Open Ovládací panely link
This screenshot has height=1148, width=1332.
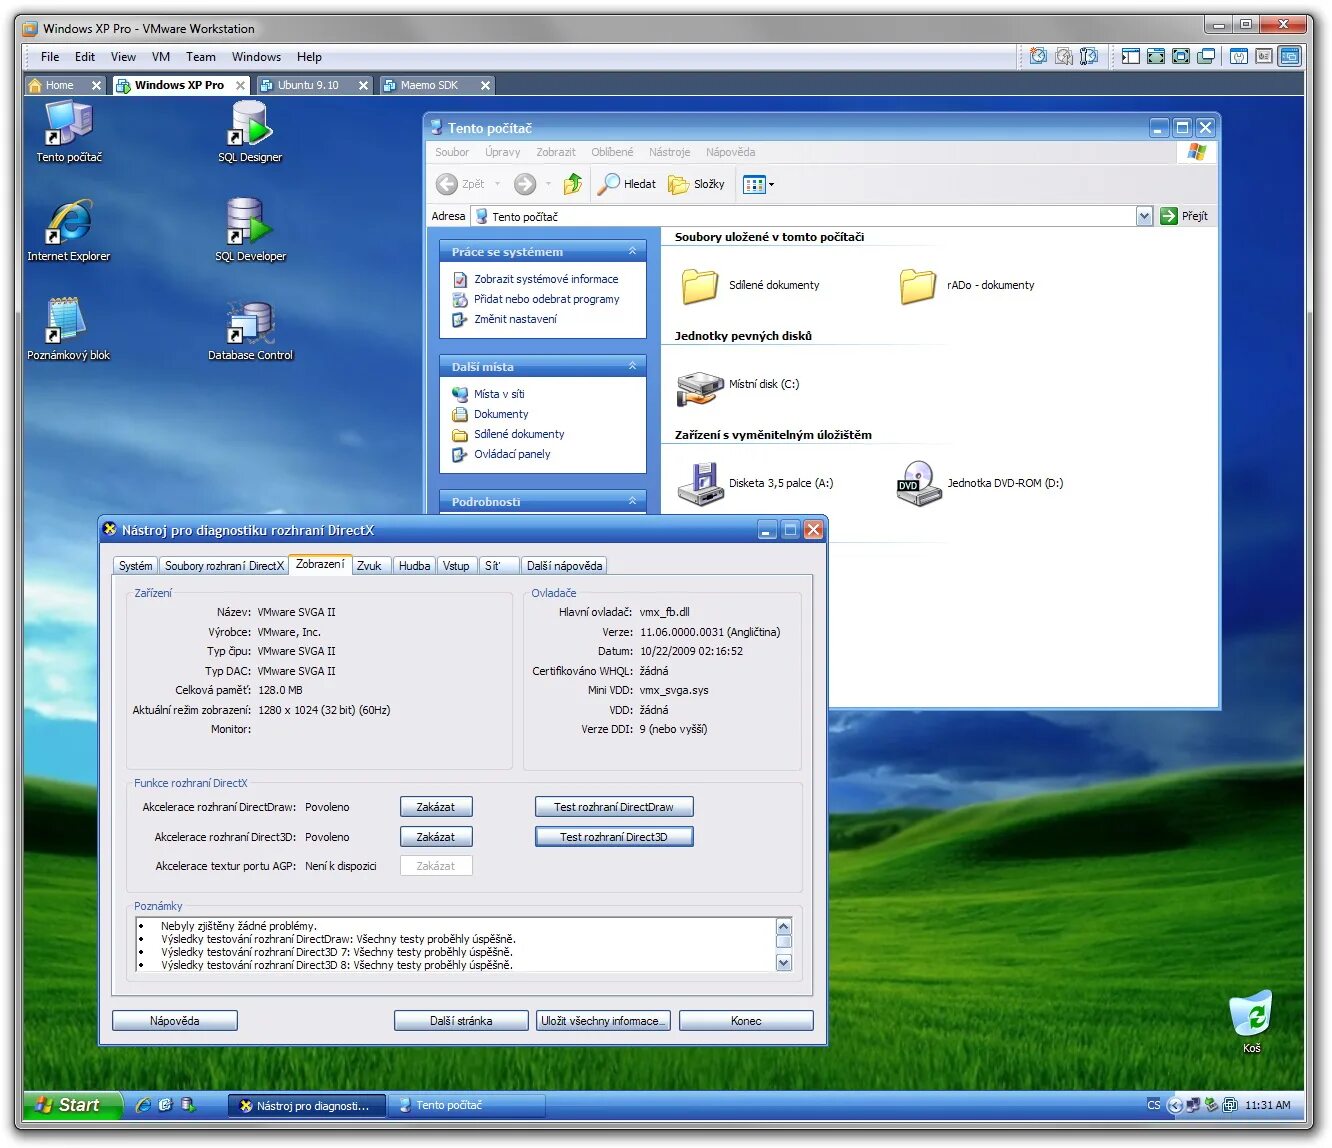pyautogui.click(x=512, y=454)
